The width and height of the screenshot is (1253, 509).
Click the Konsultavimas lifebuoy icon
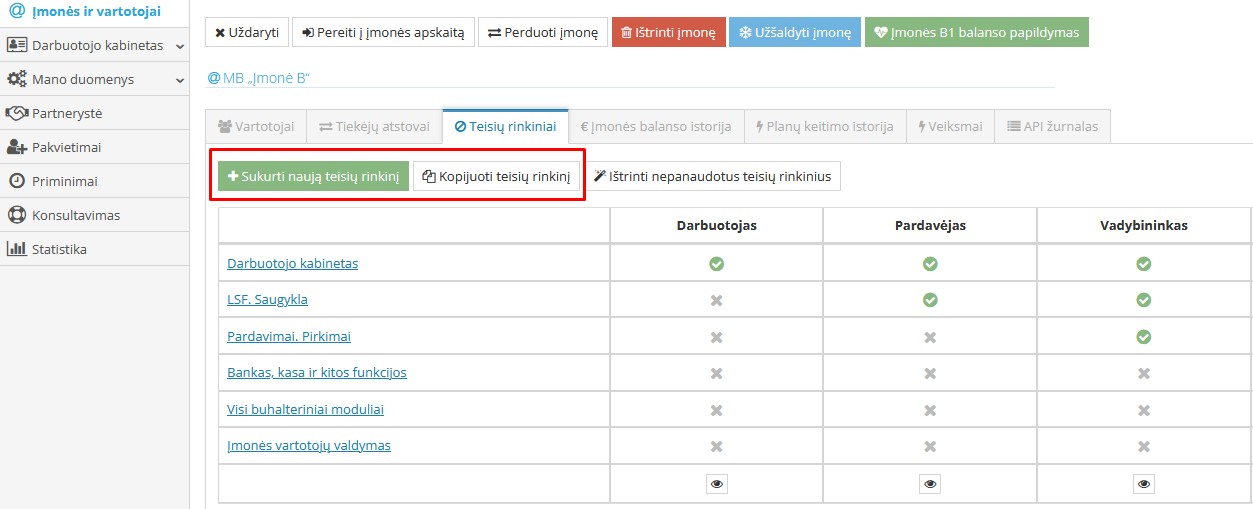[16, 215]
